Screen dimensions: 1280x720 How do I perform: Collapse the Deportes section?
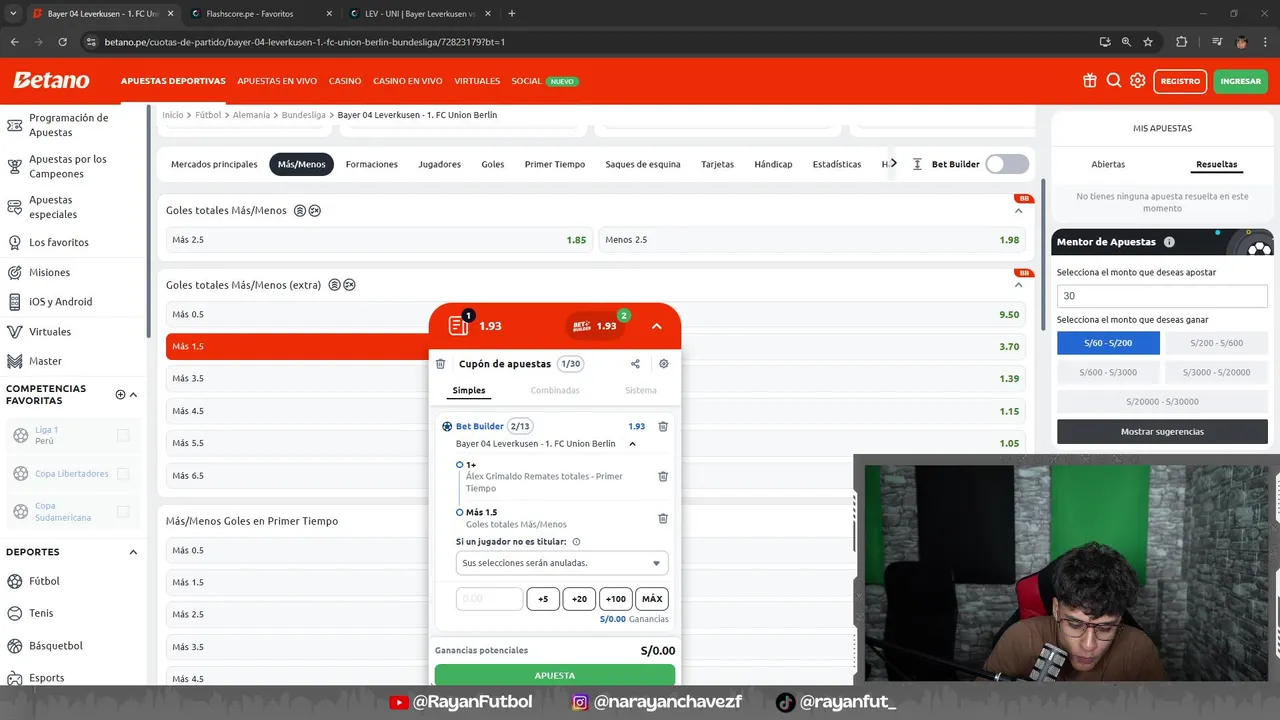coord(133,552)
